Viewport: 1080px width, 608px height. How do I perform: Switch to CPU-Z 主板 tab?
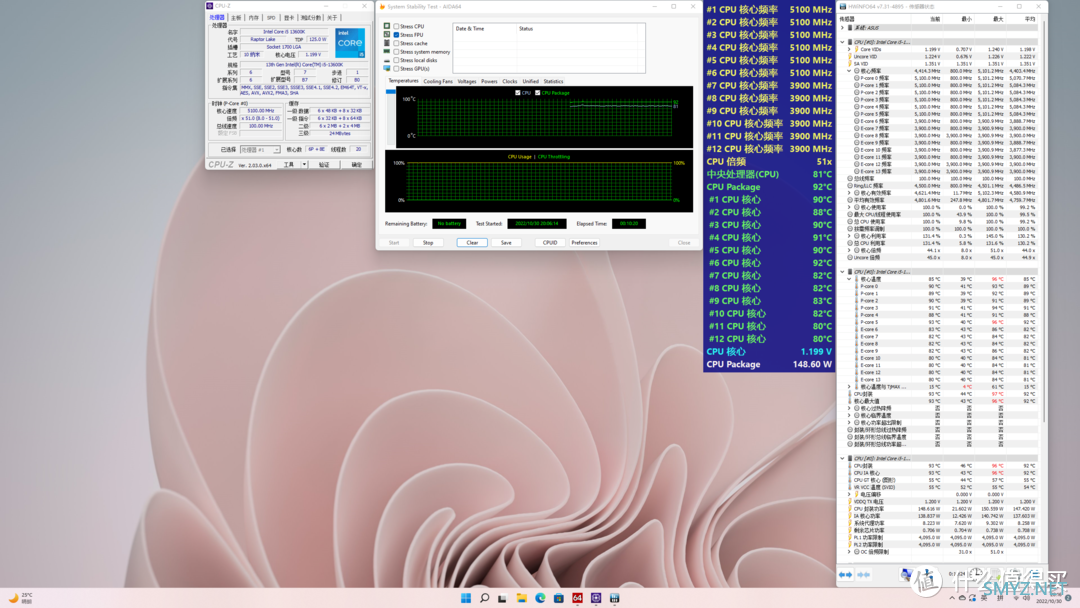pyautogui.click(x=236, y=17)
